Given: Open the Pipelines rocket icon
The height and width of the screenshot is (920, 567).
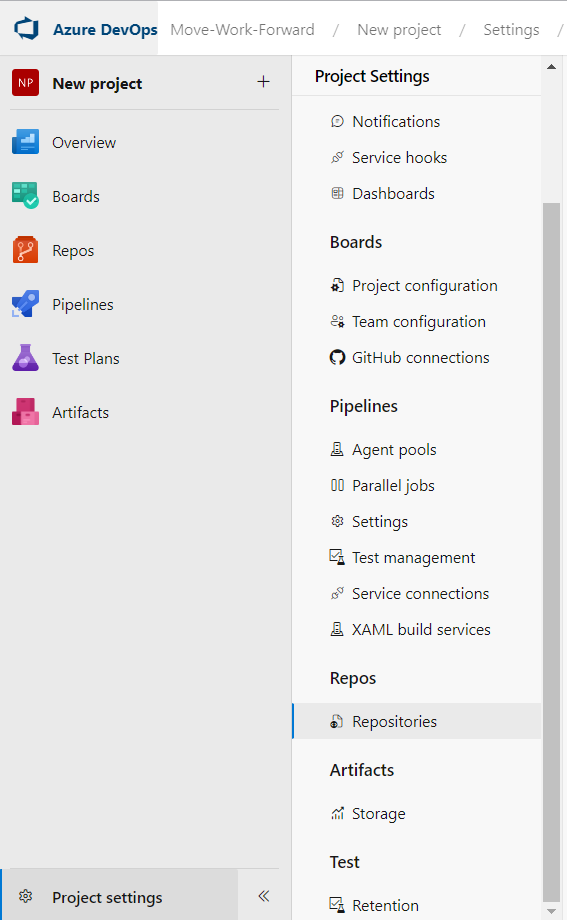Looking at the screenshot, I should [x=25, y=304].
